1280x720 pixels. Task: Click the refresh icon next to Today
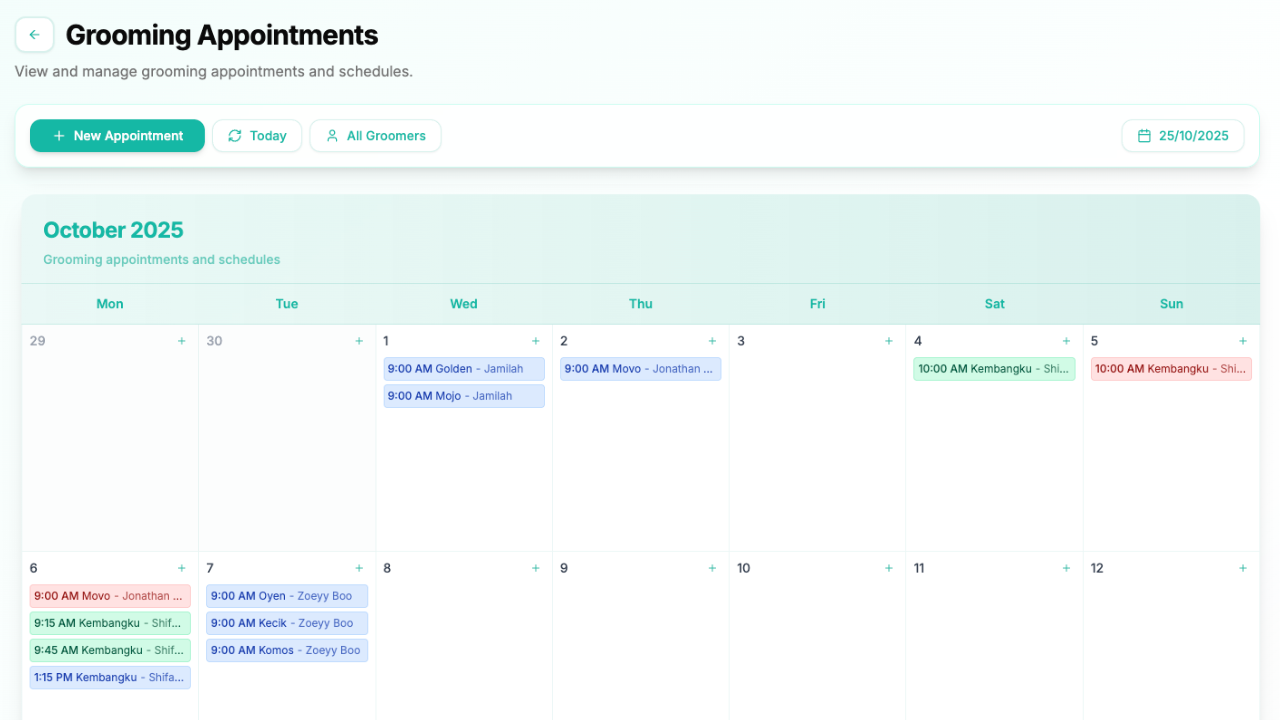(x=234, y=135)
